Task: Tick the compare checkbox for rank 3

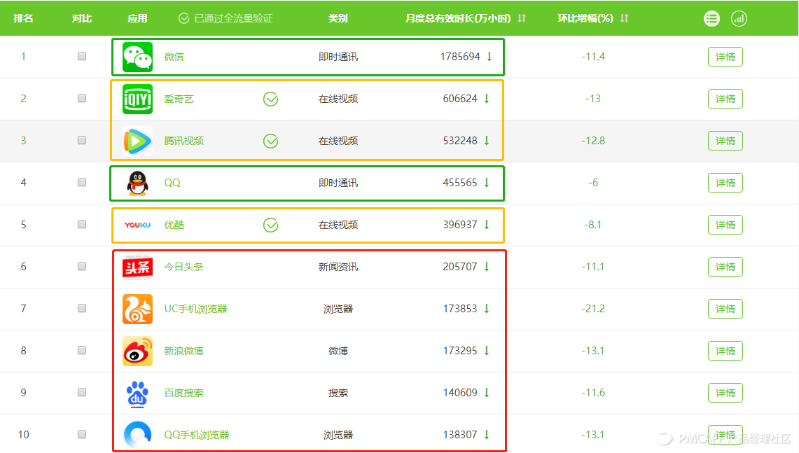Action: (x=82, y=140)
